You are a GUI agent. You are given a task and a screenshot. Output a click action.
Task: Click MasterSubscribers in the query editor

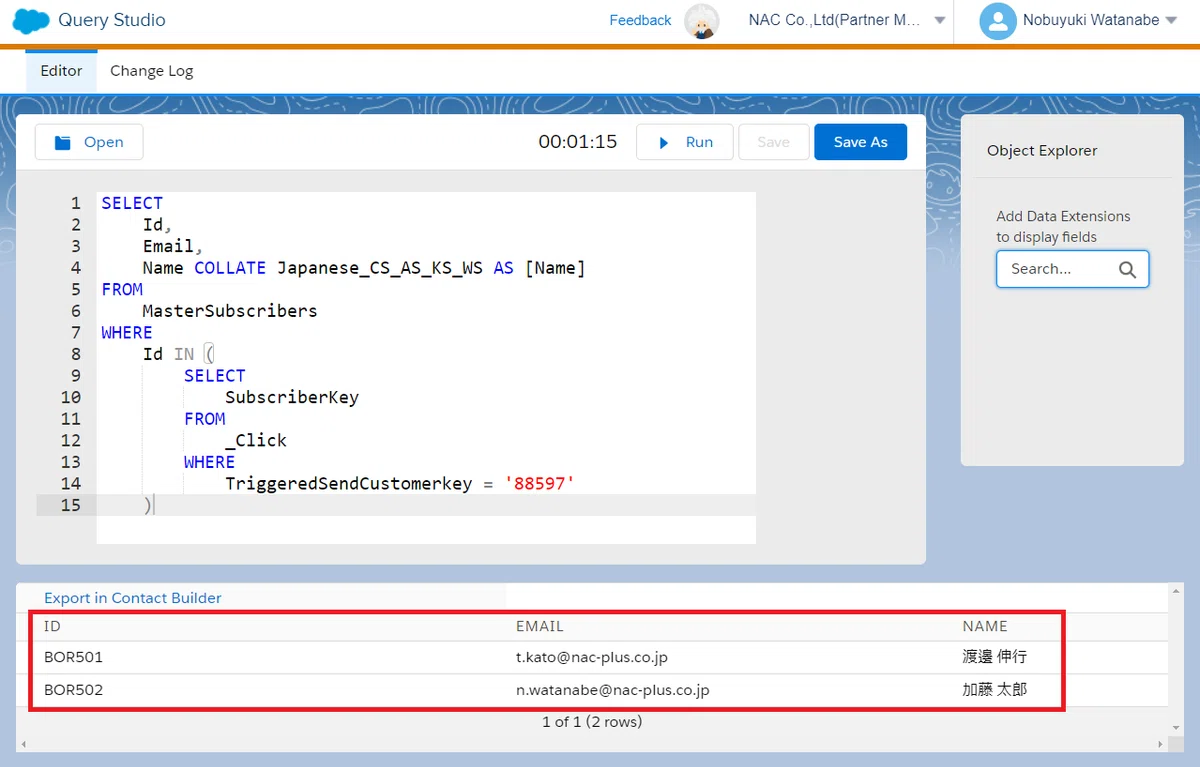230,311
